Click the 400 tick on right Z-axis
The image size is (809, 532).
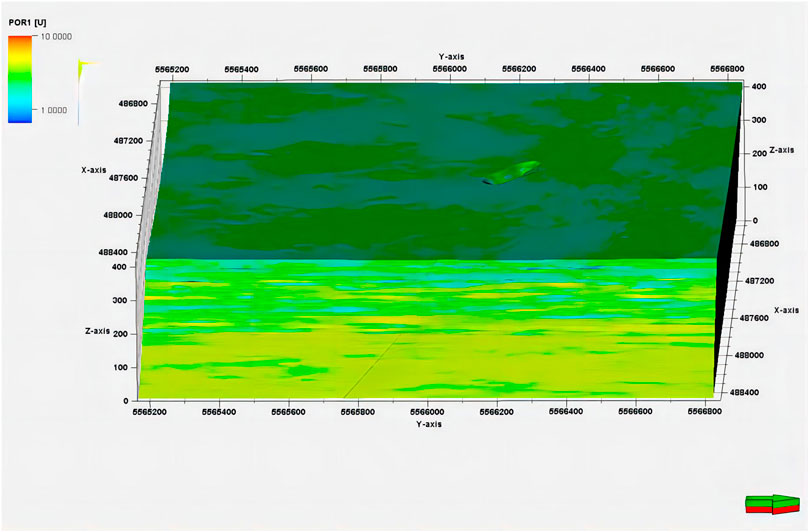759,87
